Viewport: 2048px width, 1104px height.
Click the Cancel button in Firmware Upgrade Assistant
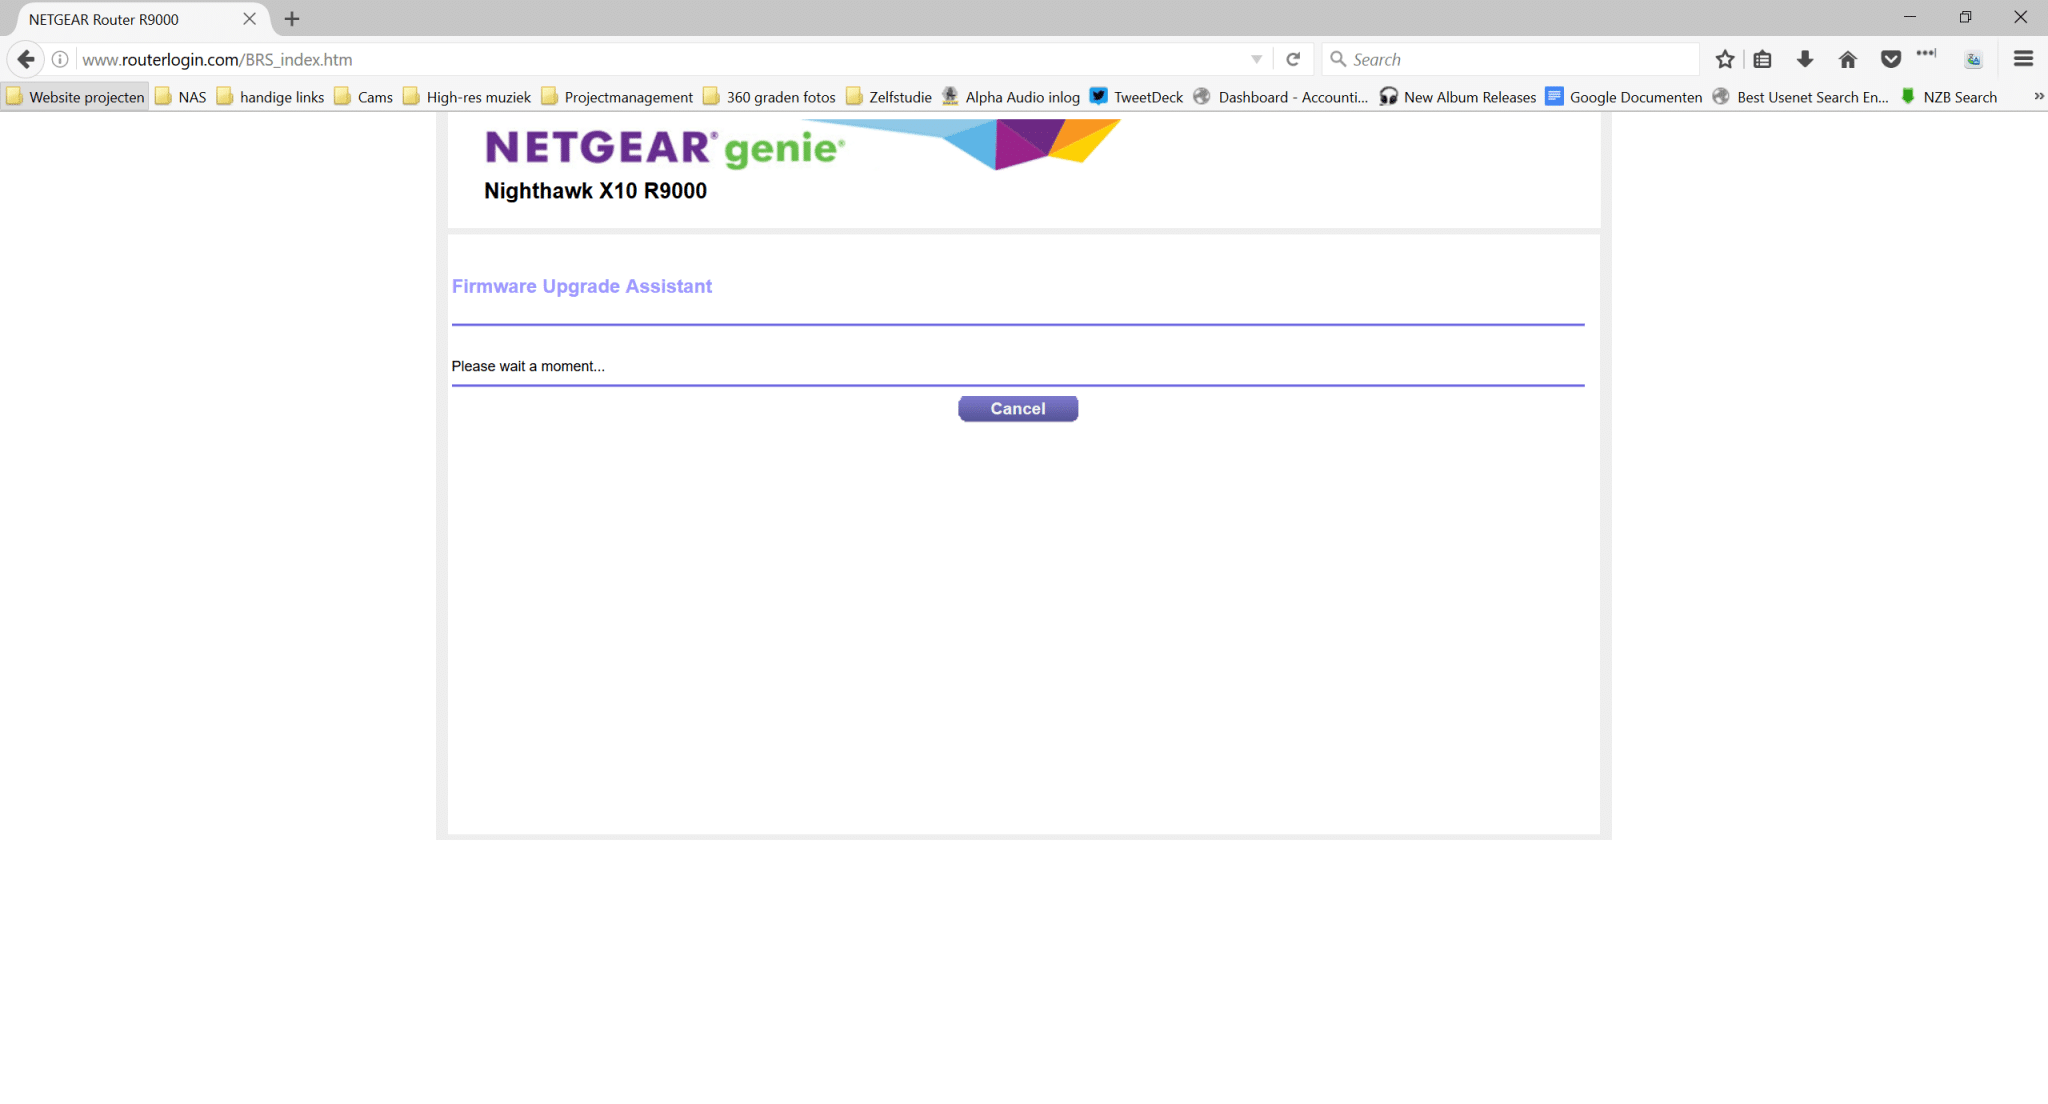coord(1018,409)
